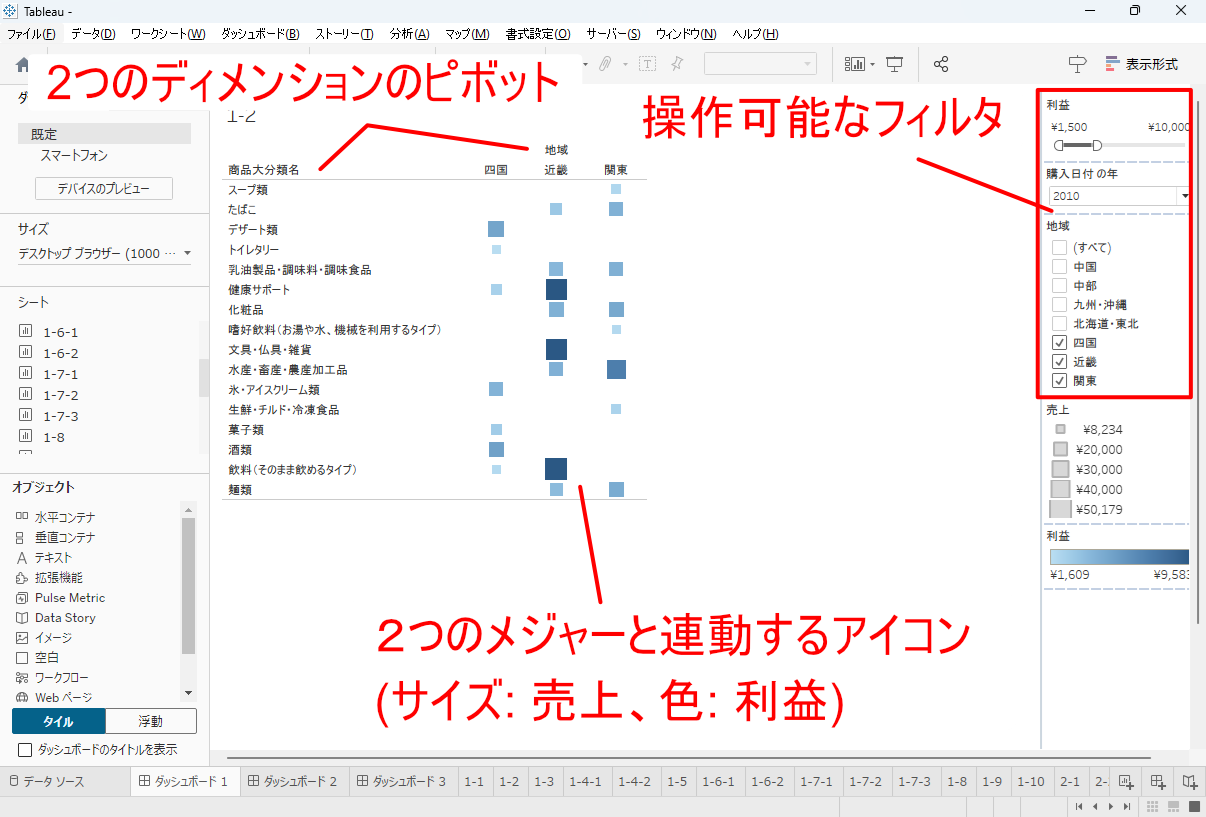Click the 健康サポート 近畿 dark square mark
Screen dimensions: 1206x817
(556, 289)
